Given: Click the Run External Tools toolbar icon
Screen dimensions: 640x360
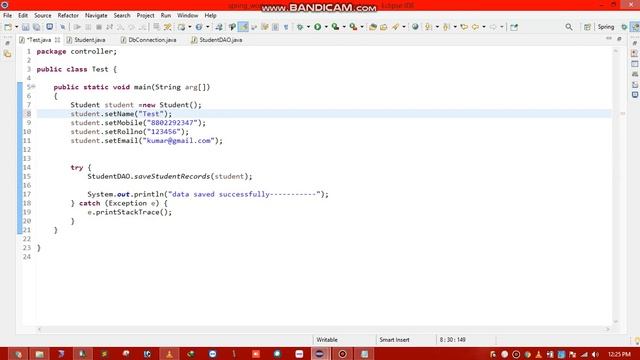Looking at the screenshot, I should pos(353,27).
